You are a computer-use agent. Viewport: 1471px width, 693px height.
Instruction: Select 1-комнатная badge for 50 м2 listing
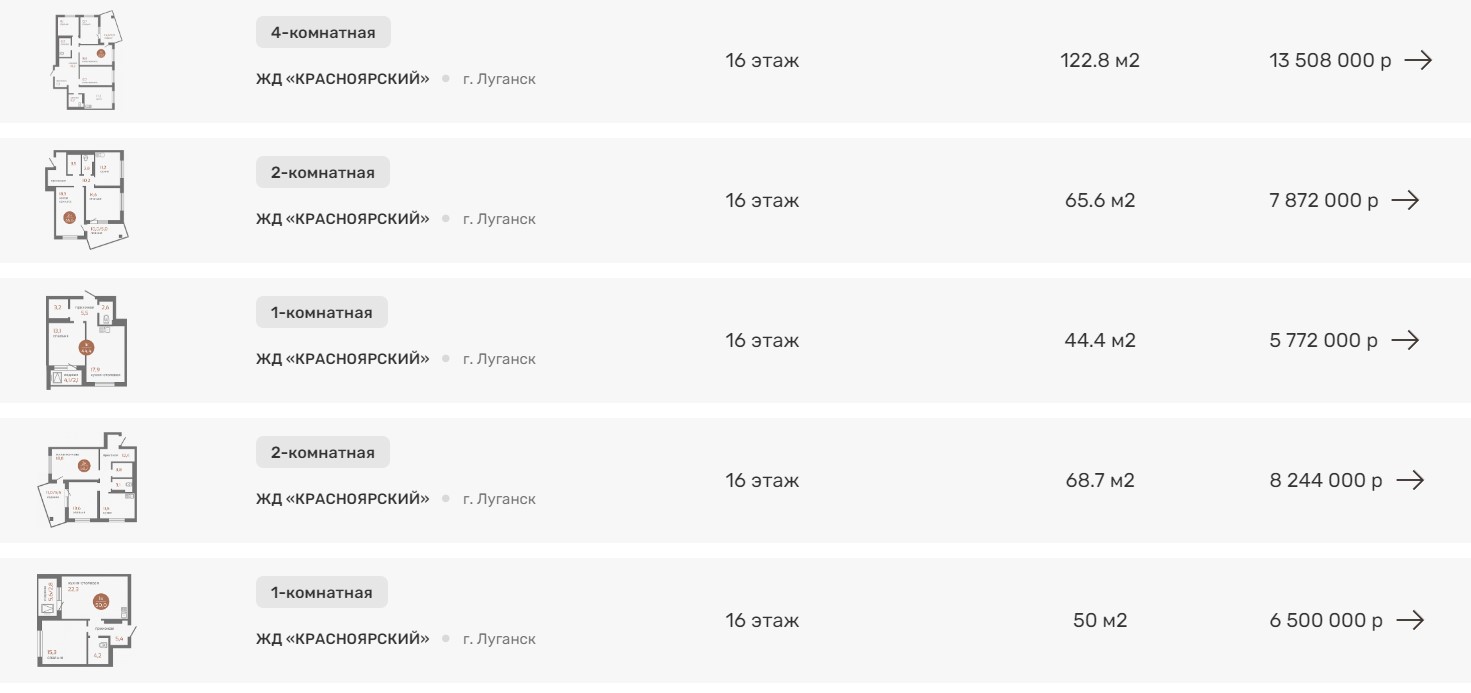(x=322, y=593)
